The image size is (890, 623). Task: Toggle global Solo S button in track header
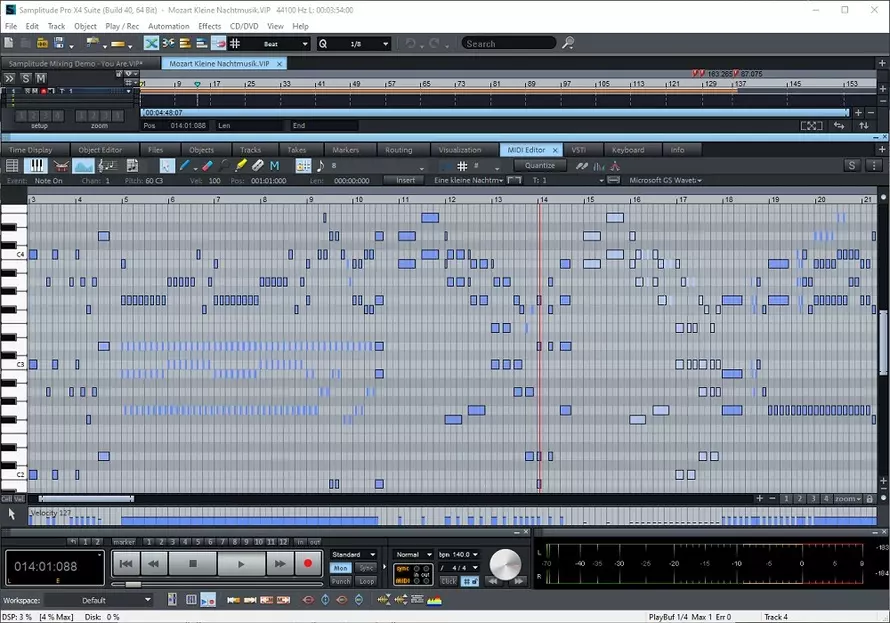26,78
